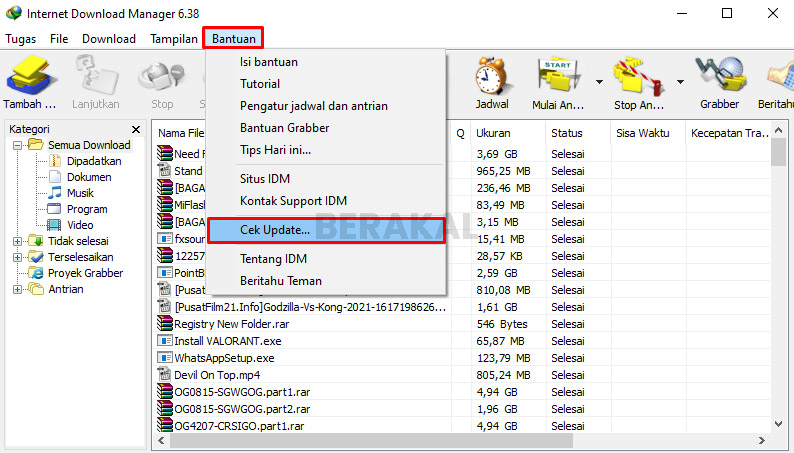This screenshot has height=453, width=794.
Task: Select the Antrian category
Action: click(x=66, y=290)
